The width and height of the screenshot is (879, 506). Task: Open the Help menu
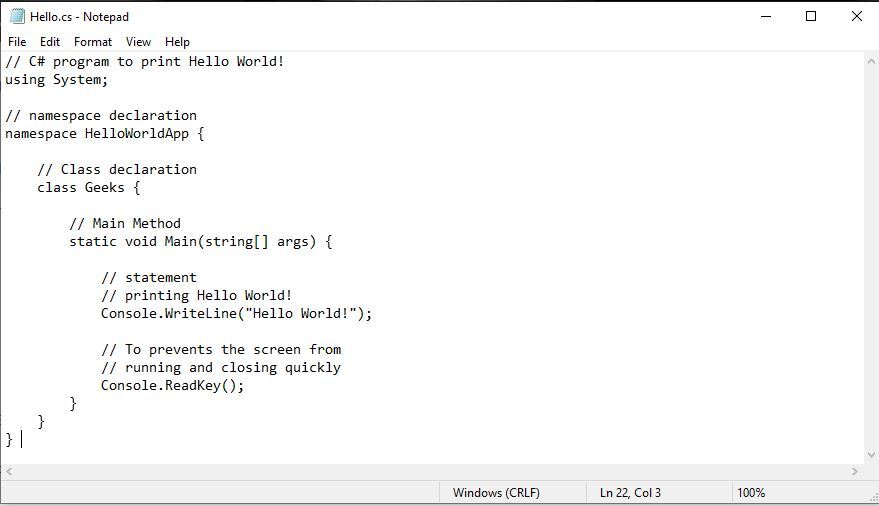[x=177, y=42]
